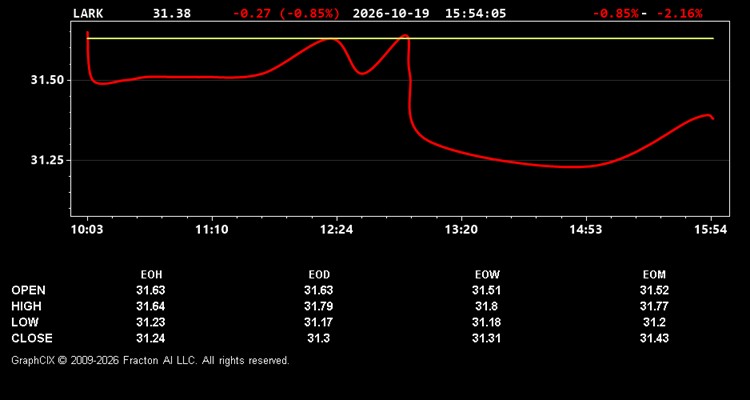Click the 11:10 time axis label

coord(212,230)
